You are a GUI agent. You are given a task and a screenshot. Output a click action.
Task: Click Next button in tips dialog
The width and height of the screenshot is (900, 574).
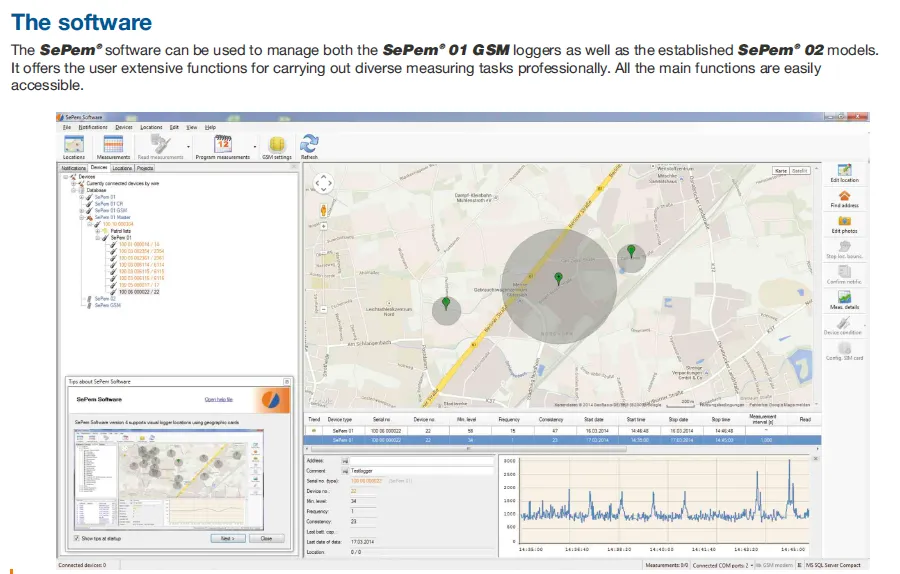click(x=227, y=538)
